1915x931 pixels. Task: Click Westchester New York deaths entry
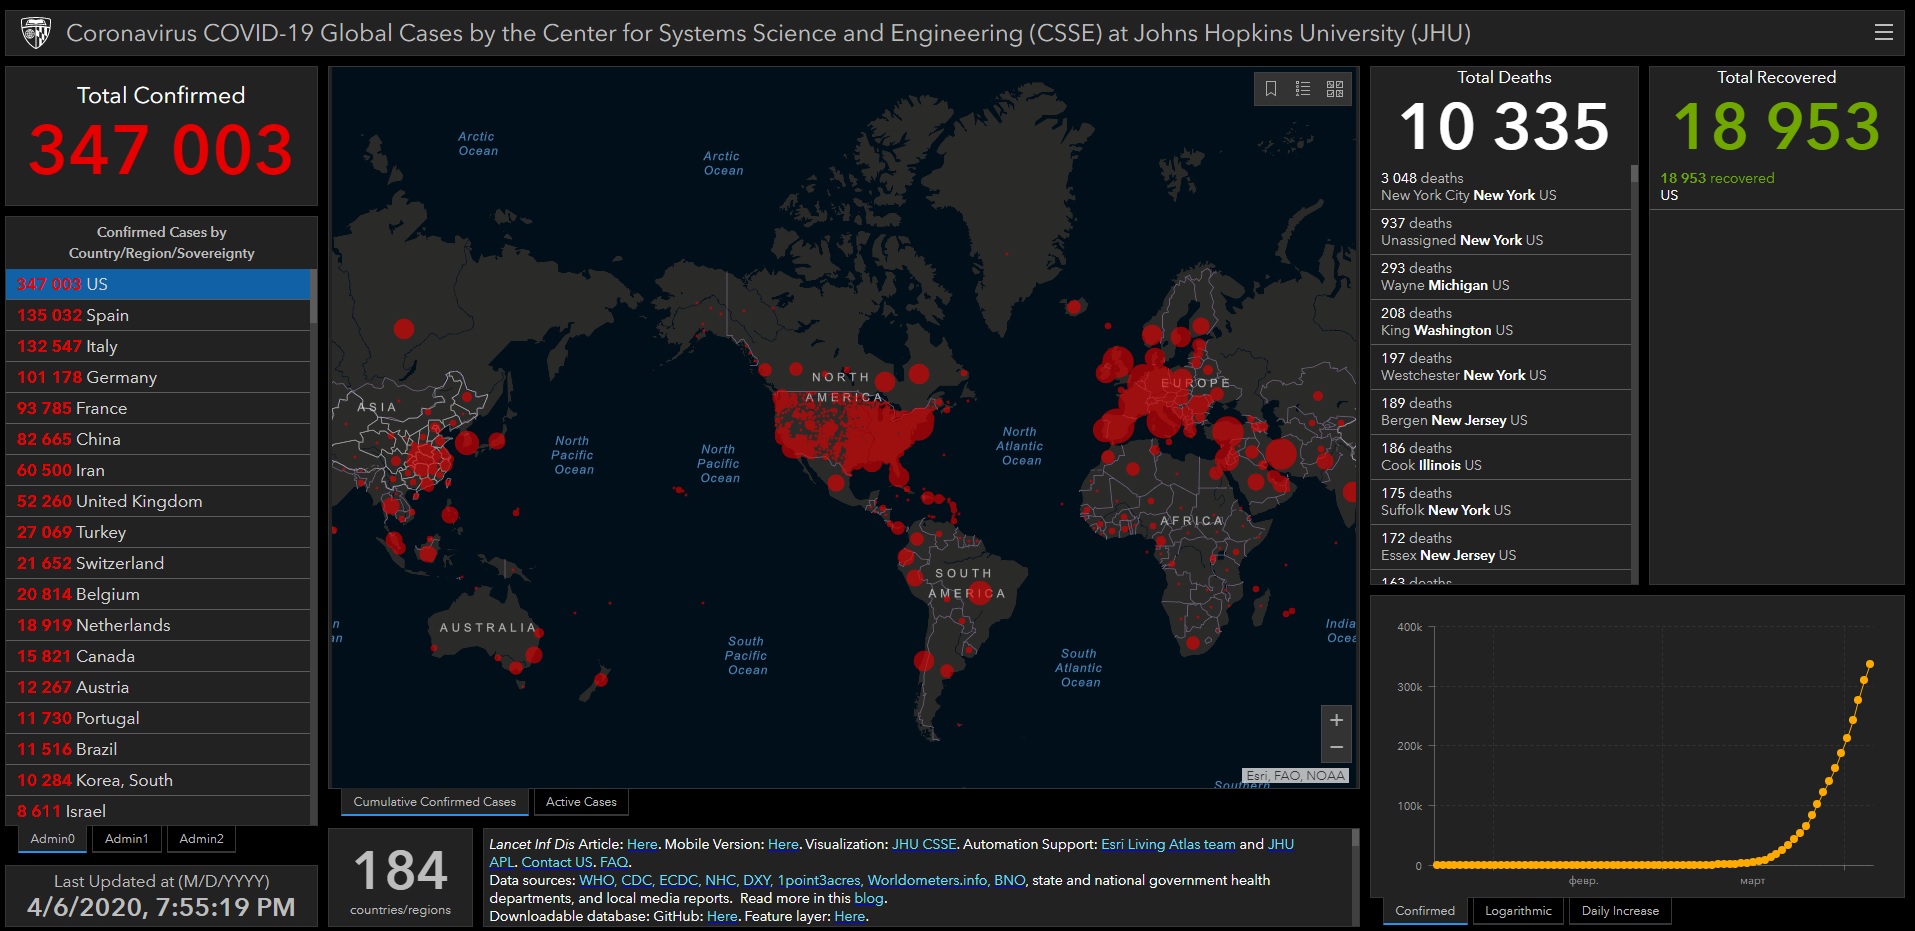click(1500, 367)
